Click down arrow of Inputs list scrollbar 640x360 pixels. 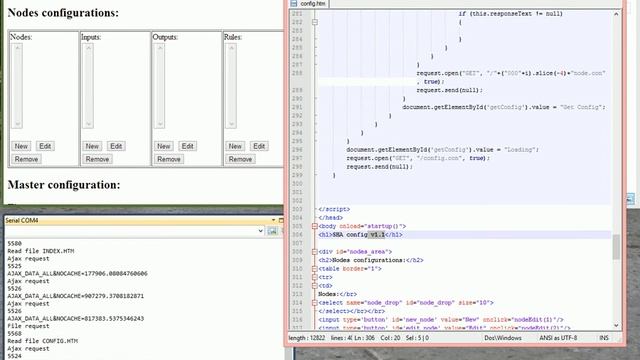tap(89, 124)
